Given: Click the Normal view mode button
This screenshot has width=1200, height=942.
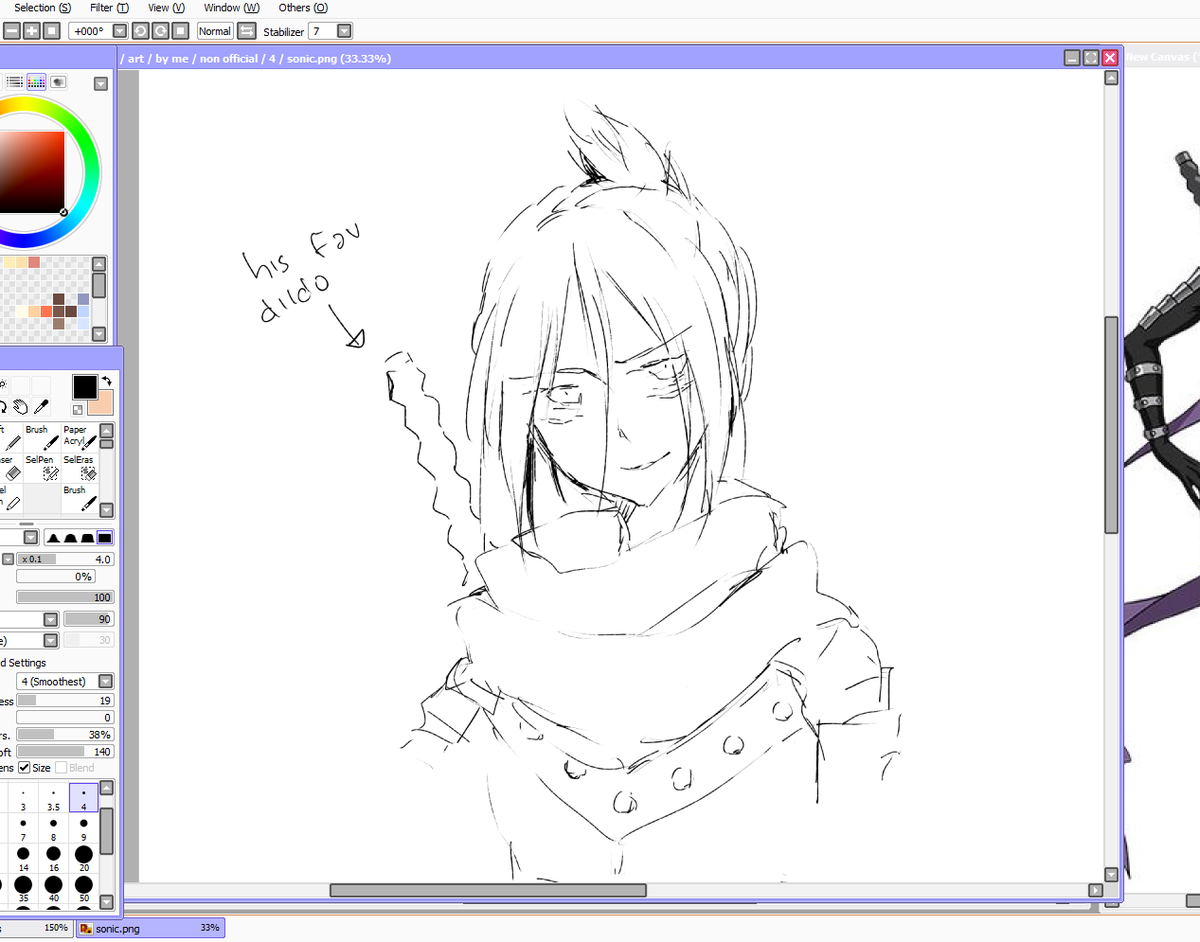Looking at the screenshot, I should click(x=215, y=31).
